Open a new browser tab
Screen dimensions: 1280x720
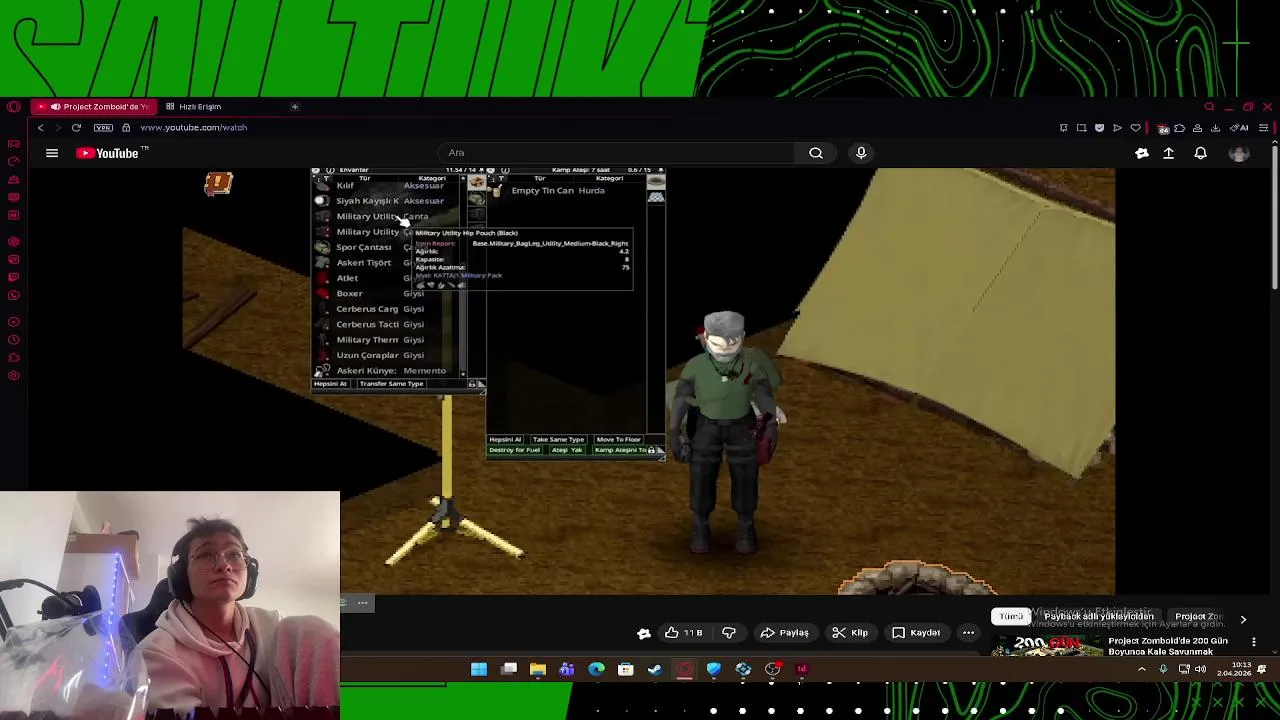click(294, 107)
